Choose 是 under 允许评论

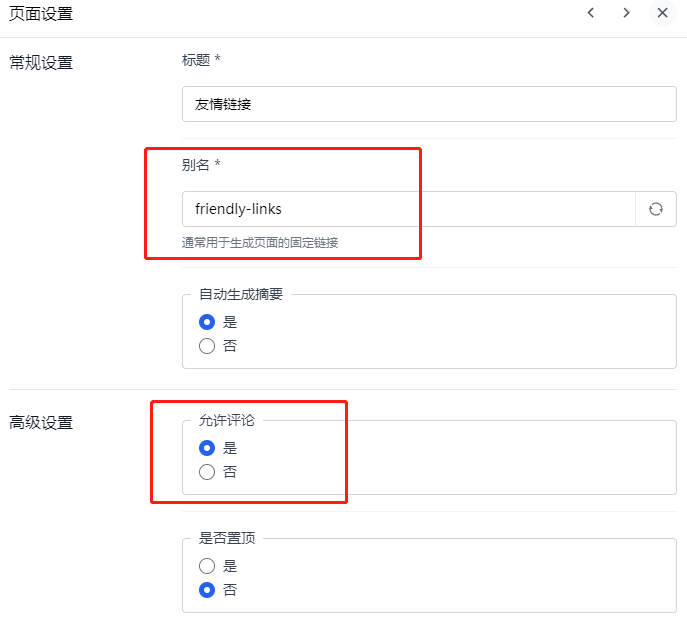(207, 448)
